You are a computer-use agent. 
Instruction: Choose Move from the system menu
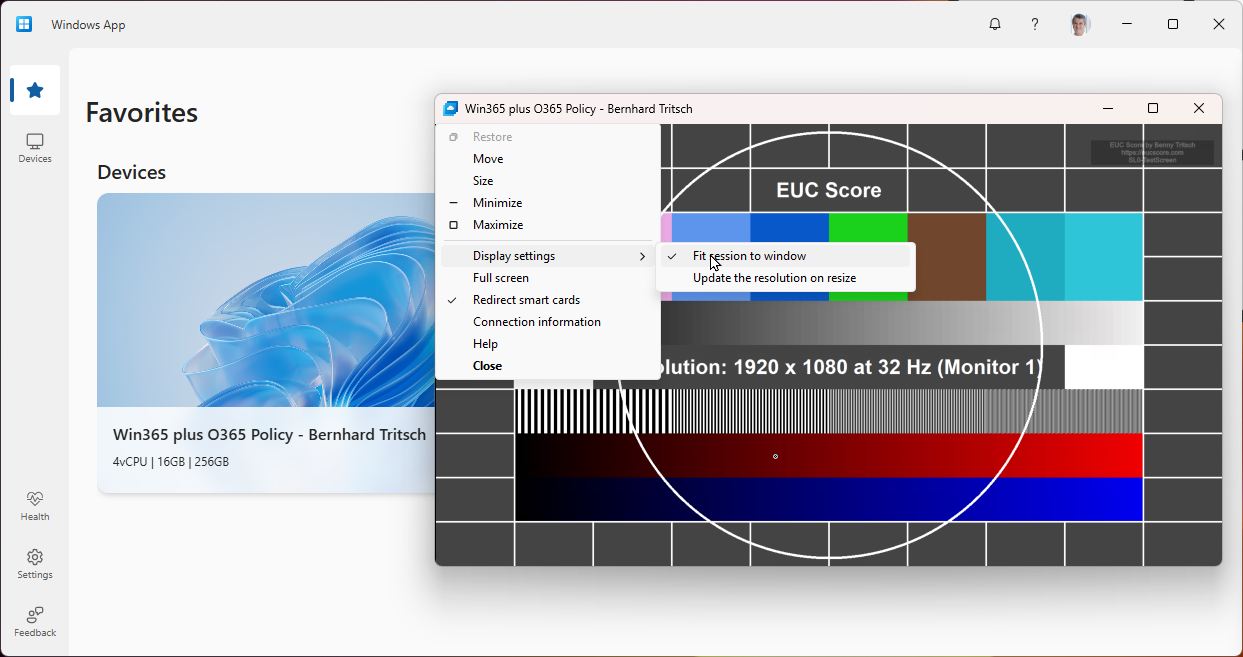[x=488, y=158]
